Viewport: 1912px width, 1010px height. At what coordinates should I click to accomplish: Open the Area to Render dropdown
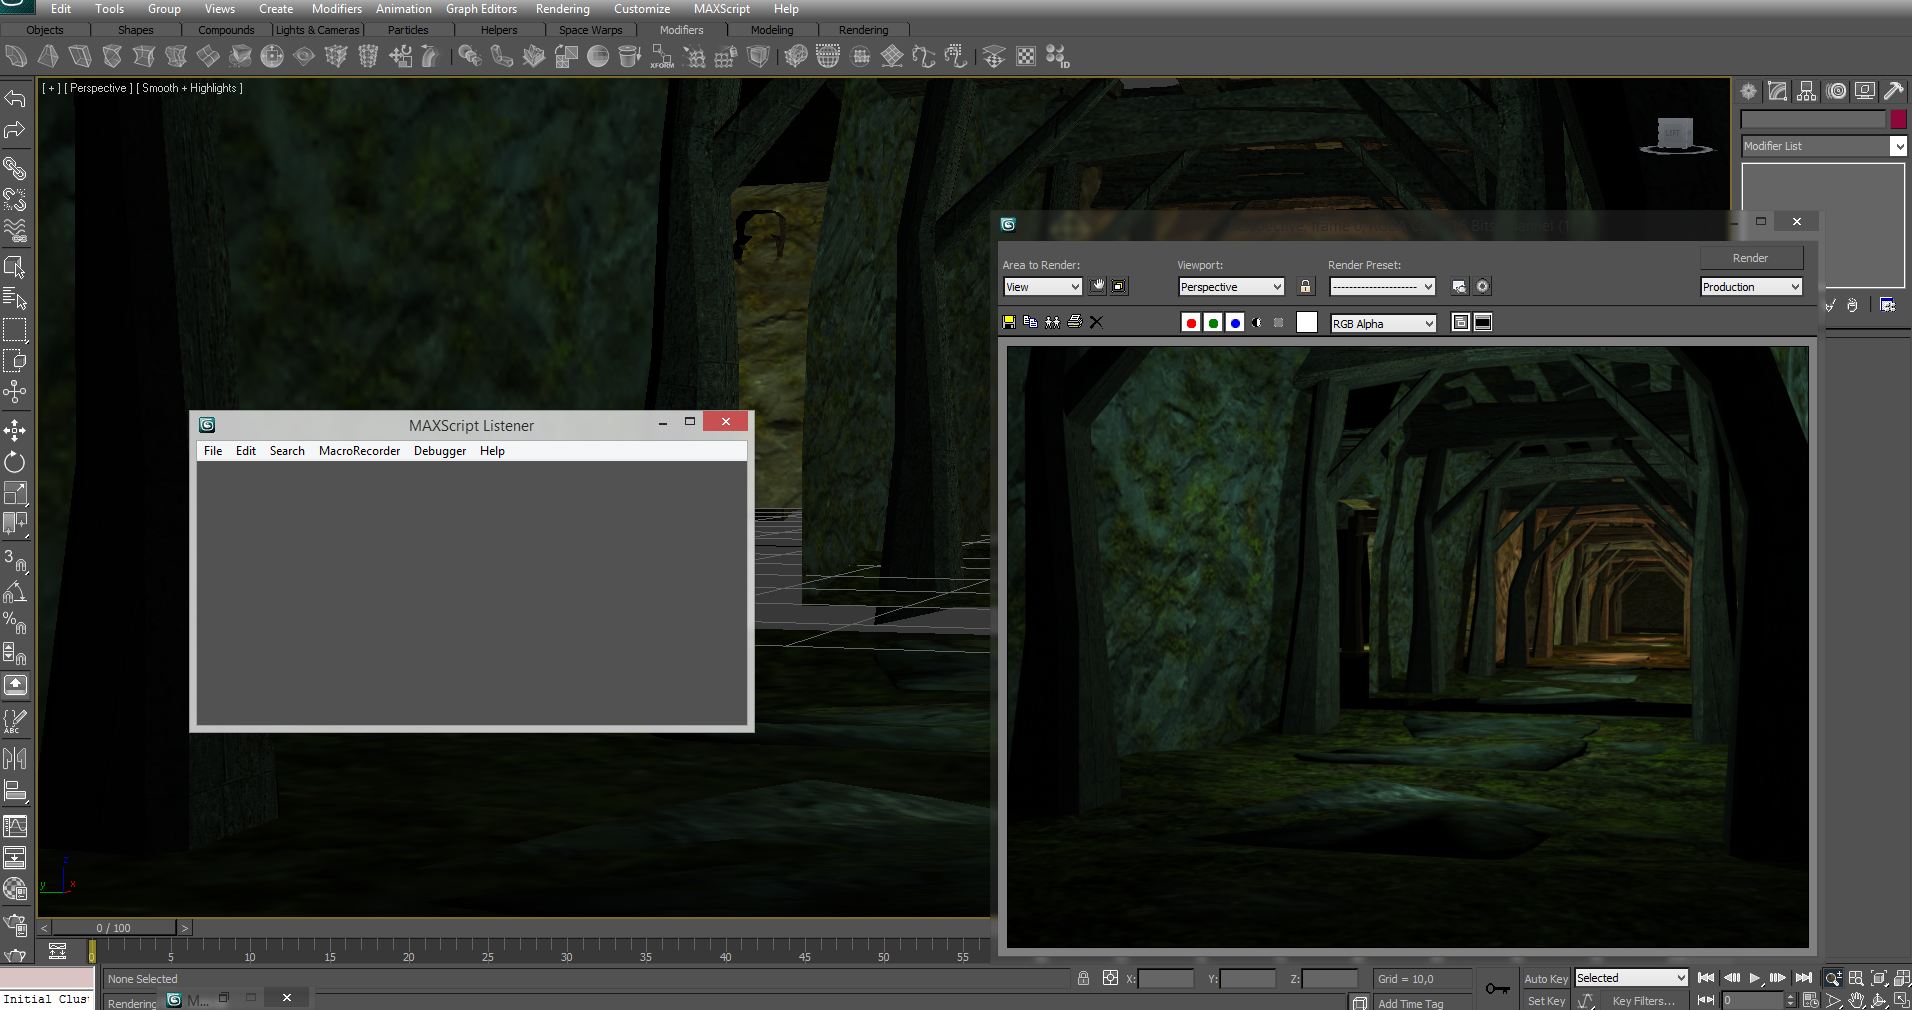click(x=1042, y=287)
